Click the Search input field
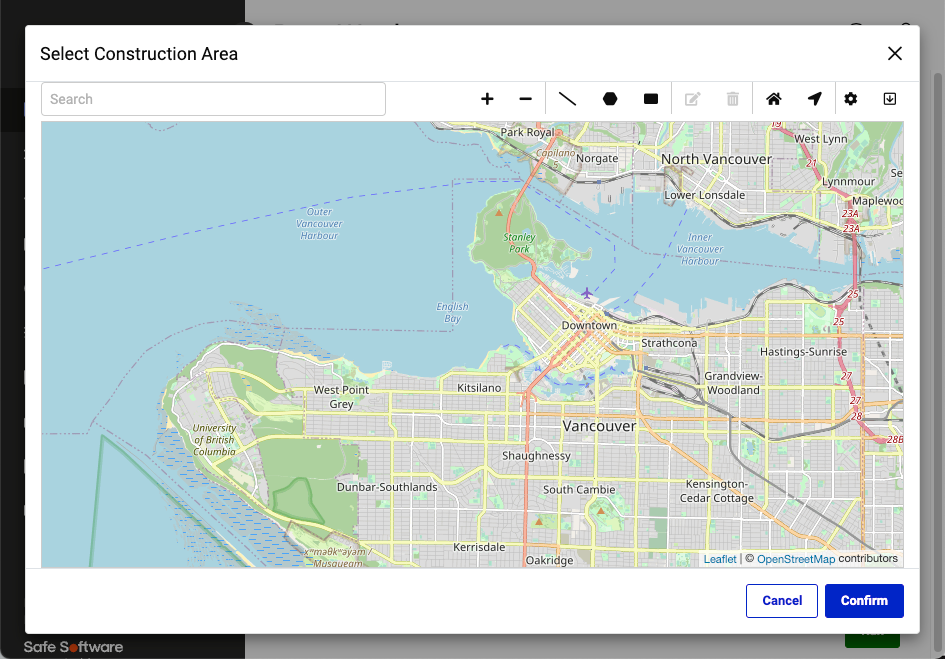The height and width of the screenshot is (659, 945). point(213,99)
